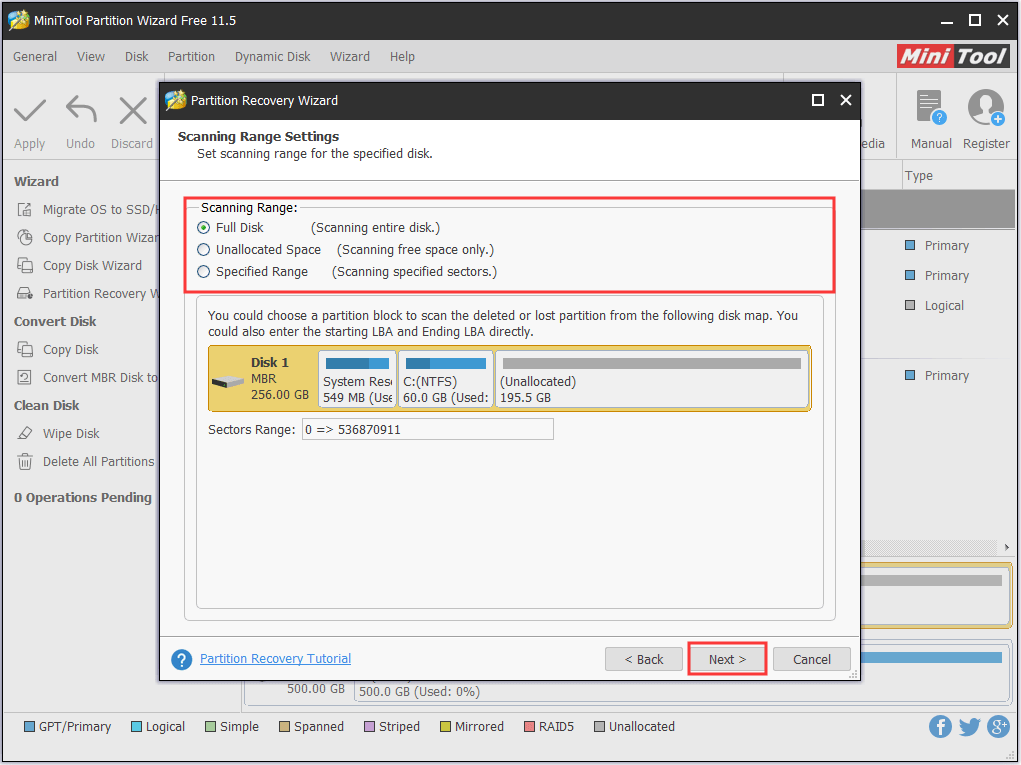Open the View menu

point(91,57)
